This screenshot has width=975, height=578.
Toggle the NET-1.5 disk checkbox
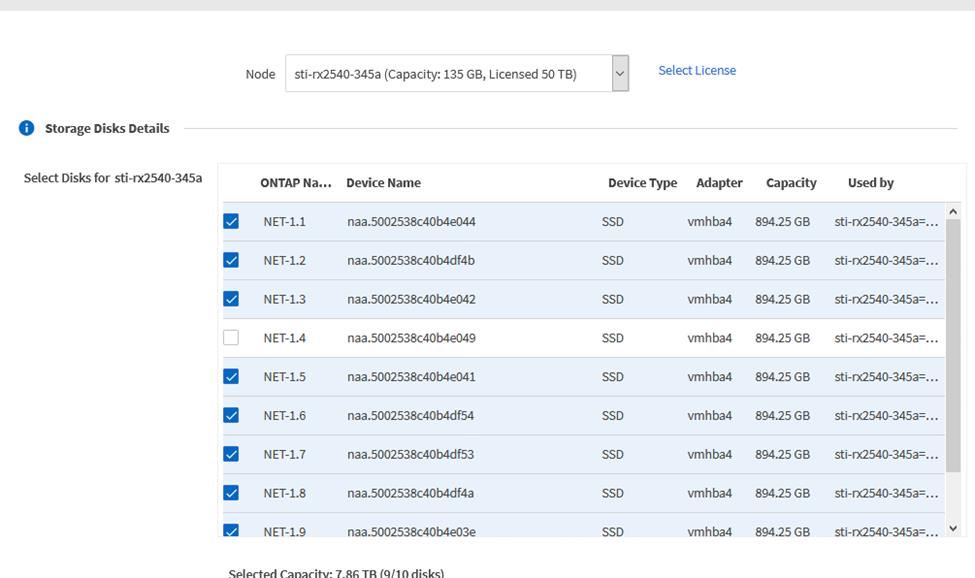click(231, 377)
